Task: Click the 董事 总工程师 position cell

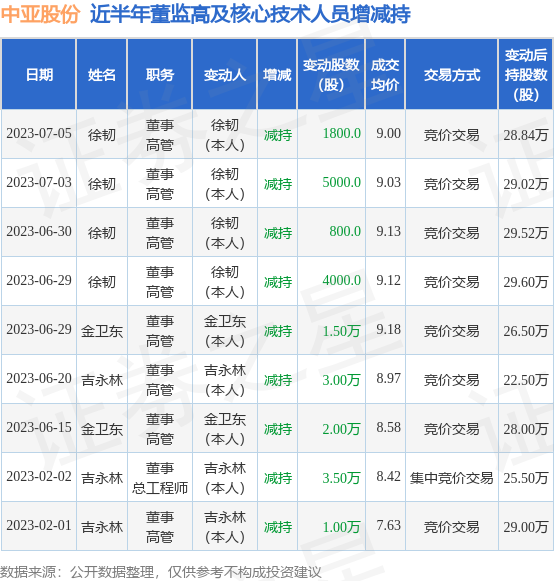Action: point(160,478)
